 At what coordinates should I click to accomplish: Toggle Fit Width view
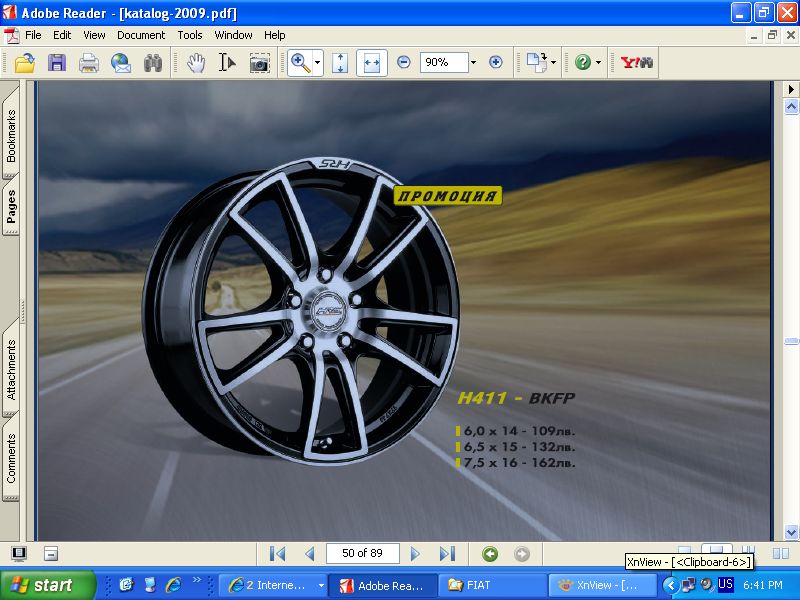click(372, 62)
